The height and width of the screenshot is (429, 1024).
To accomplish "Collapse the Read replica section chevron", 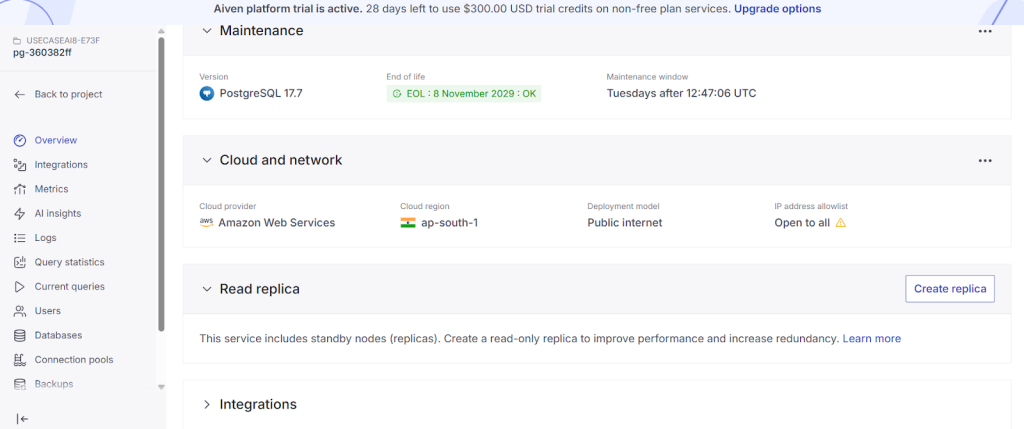I will tap(207, 289).
